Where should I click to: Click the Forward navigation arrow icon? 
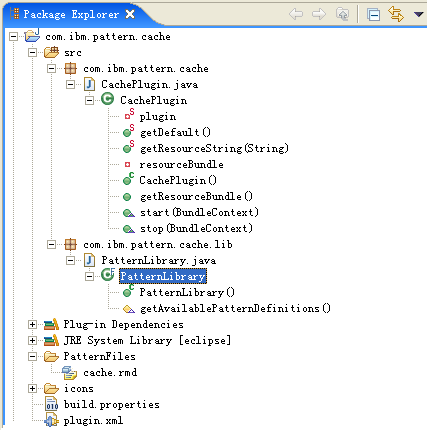pos(319,14)
